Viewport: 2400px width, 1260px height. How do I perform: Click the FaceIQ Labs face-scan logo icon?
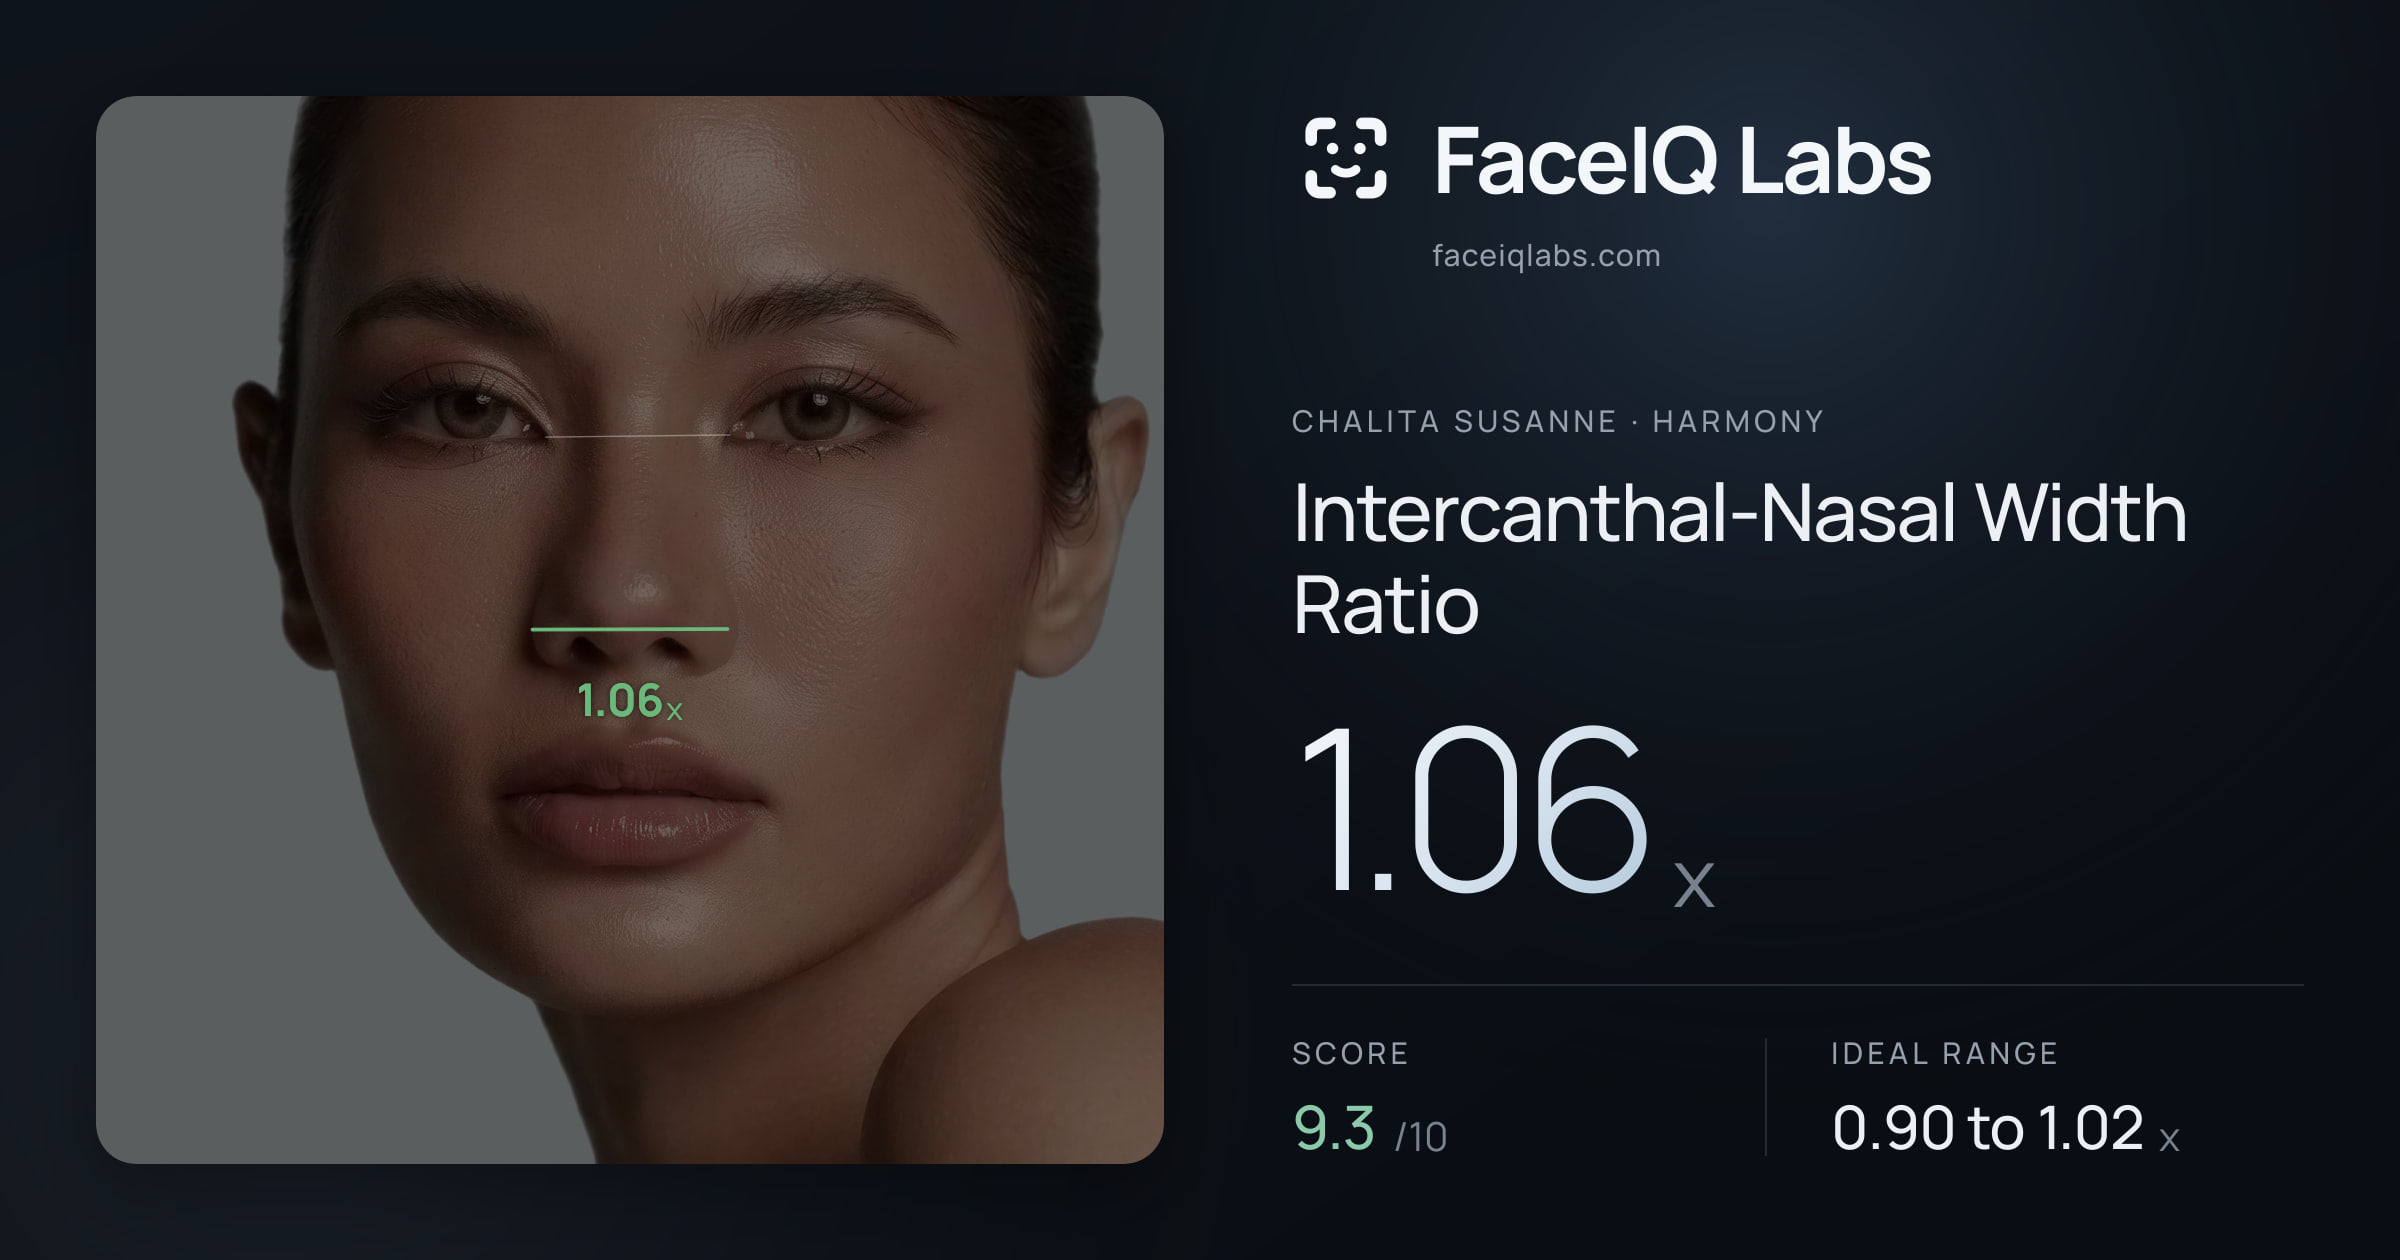[1345, 158]
